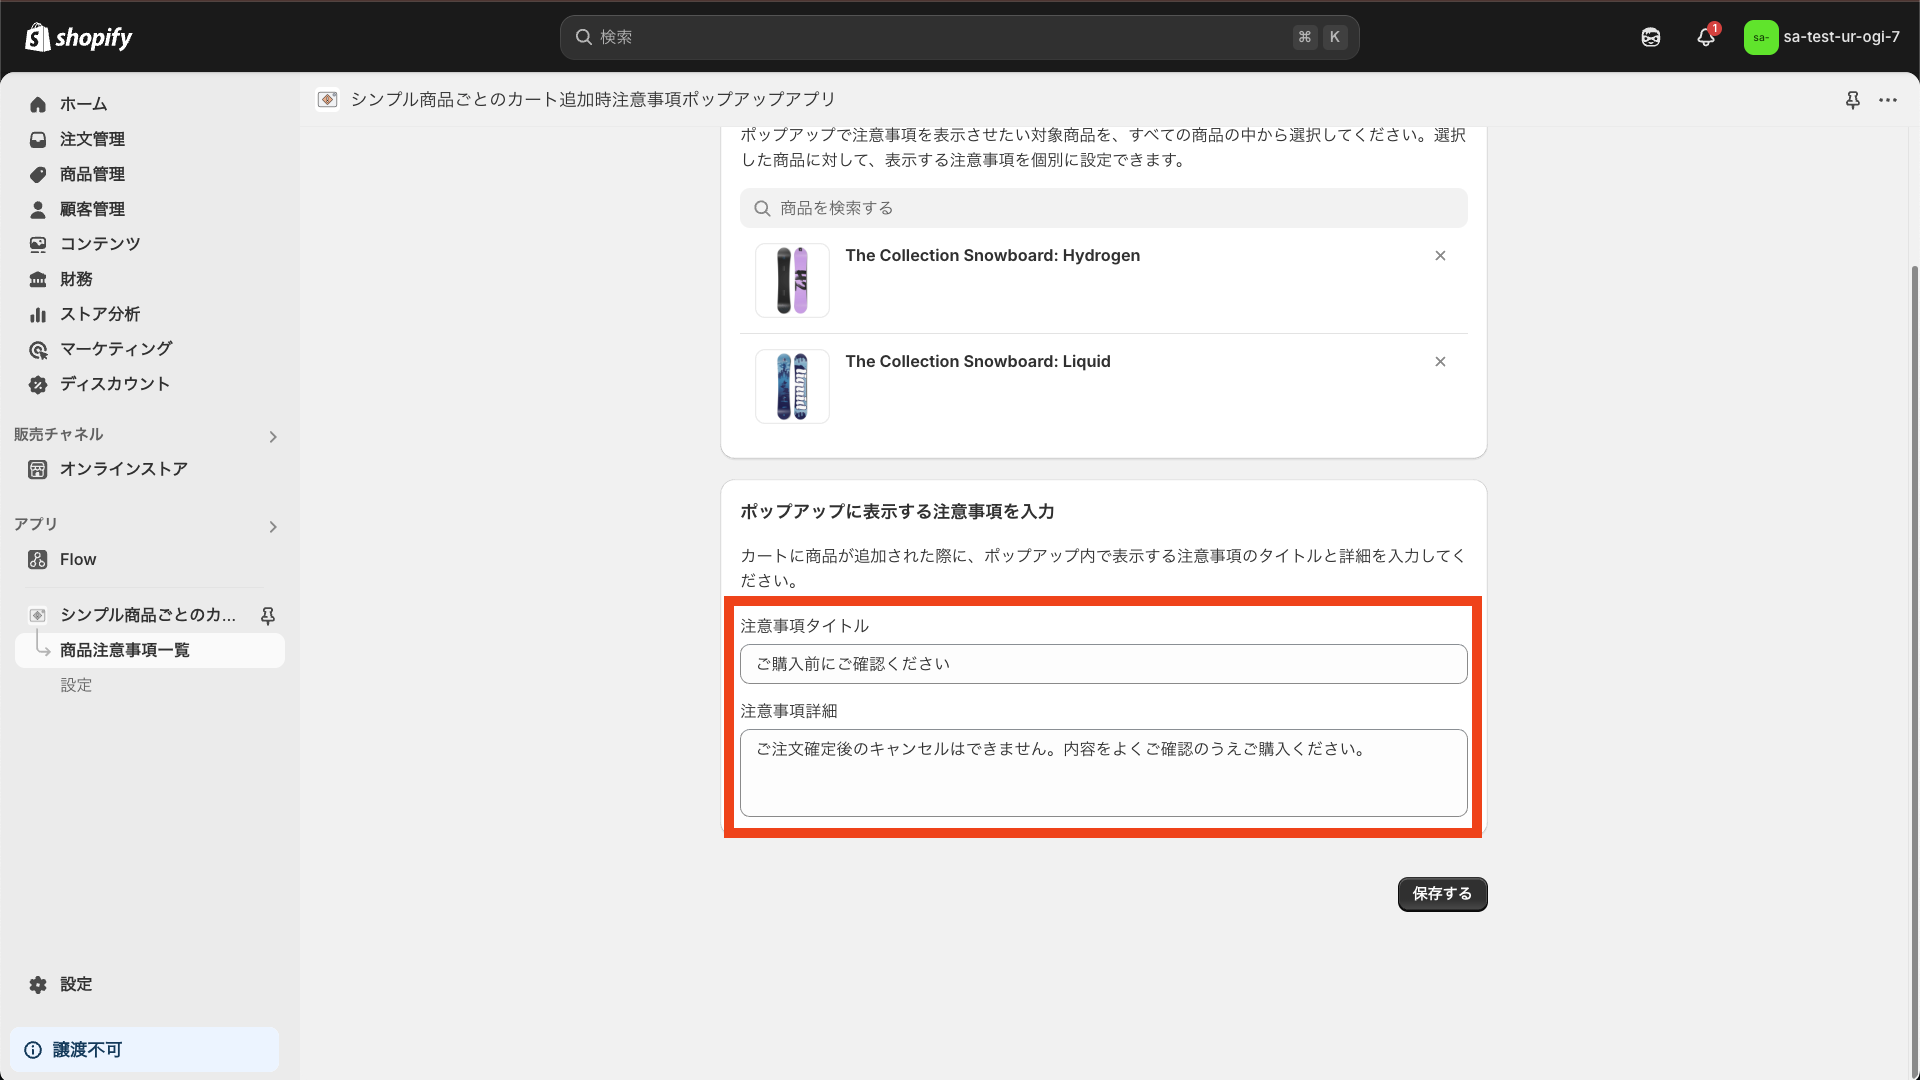The height and width of the screenshot is (1080, 1920).
Task: Click the 商品を検索する search field
Action: [1100, 208]
